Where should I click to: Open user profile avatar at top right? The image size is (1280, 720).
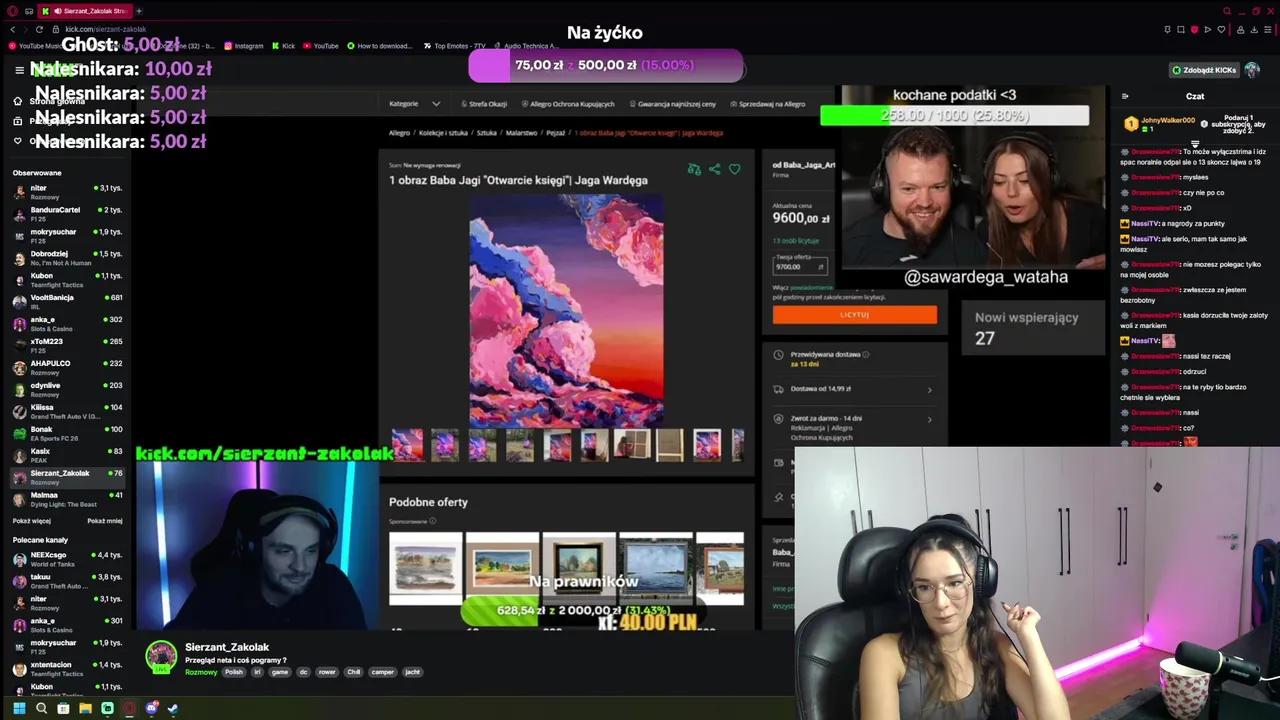pyautogui.click(x=1252, y=70)
